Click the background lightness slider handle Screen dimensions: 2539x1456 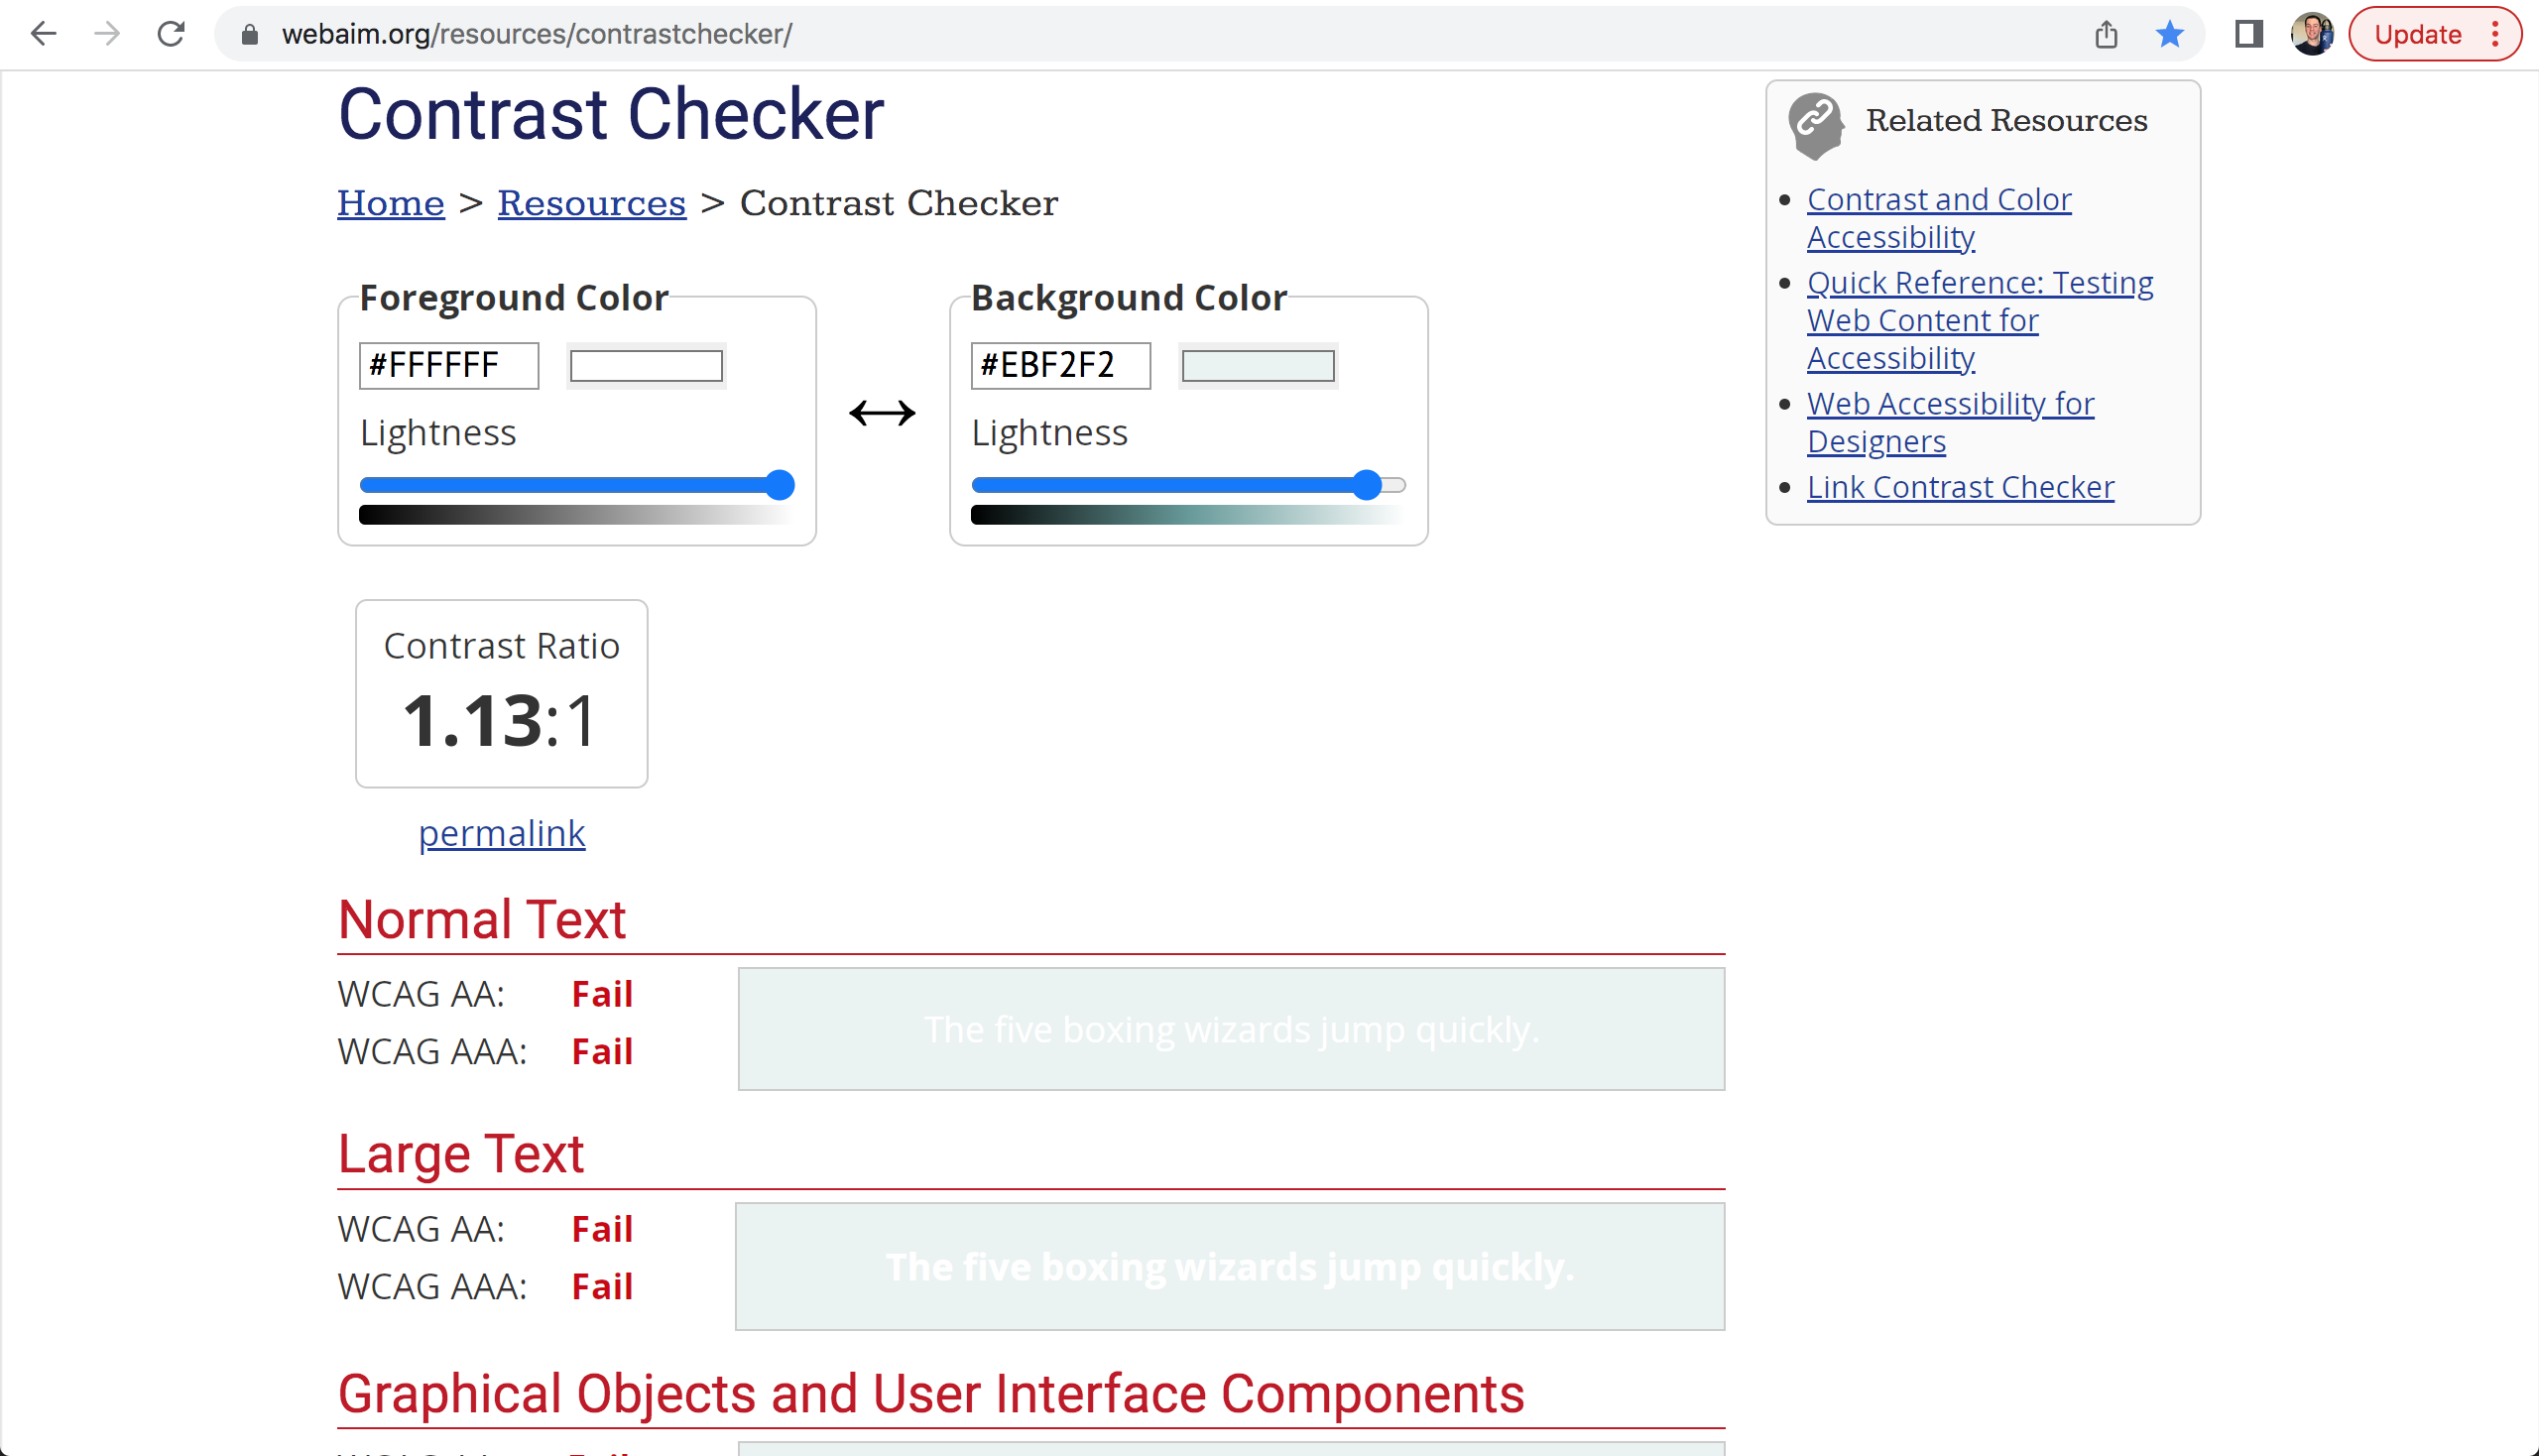1366,485
